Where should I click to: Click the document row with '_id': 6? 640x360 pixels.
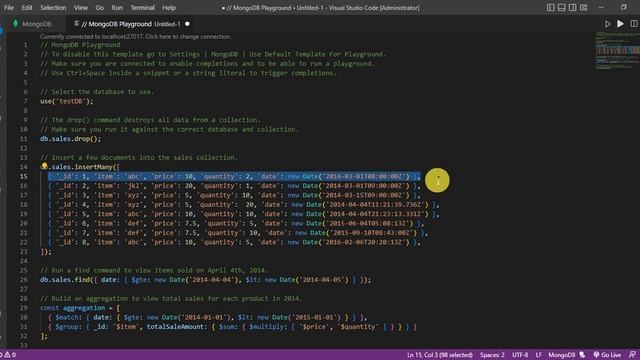tap(236, 223)
